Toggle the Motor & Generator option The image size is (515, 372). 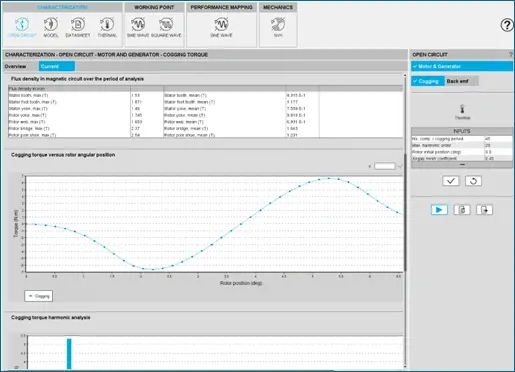pyautogui.click(x=462, y=66)
